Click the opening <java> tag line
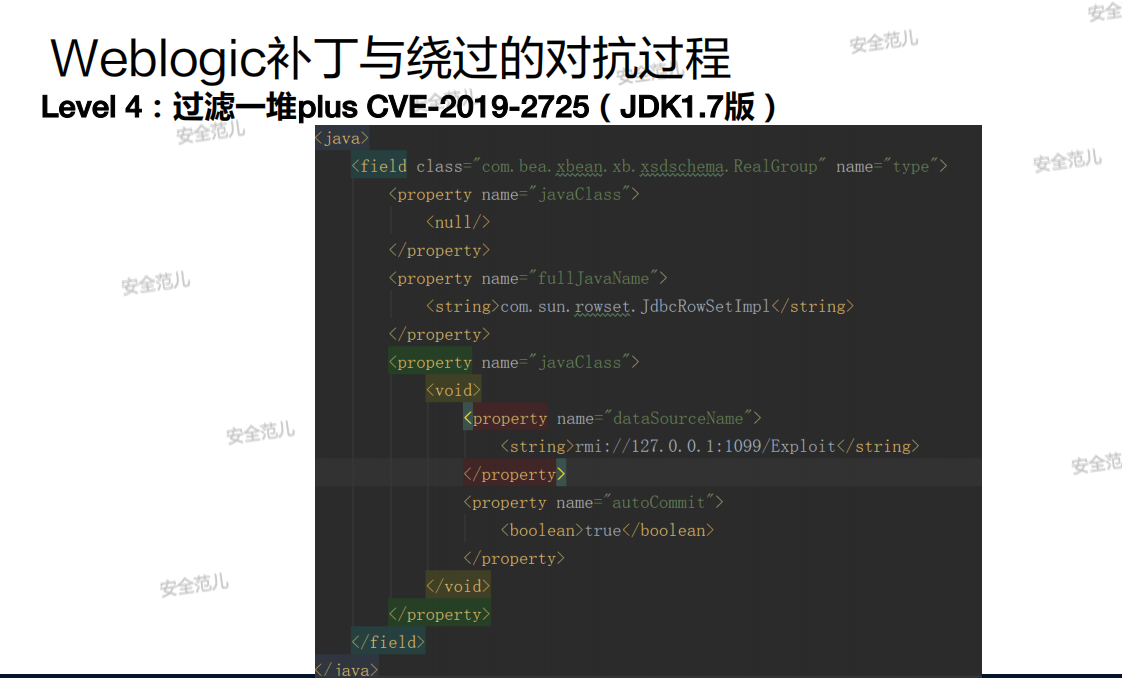The height and width of the screenshot is (678, 1122). coord(342,138)
